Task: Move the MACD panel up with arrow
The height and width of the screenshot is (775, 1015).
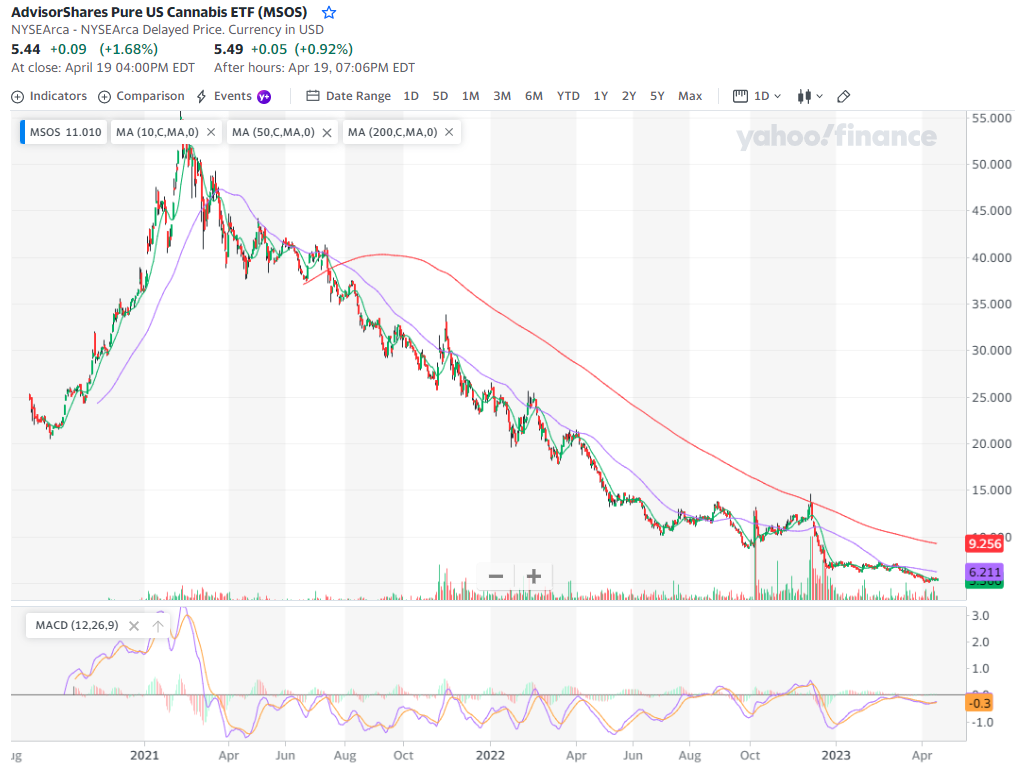Action: tap(157, 626)
